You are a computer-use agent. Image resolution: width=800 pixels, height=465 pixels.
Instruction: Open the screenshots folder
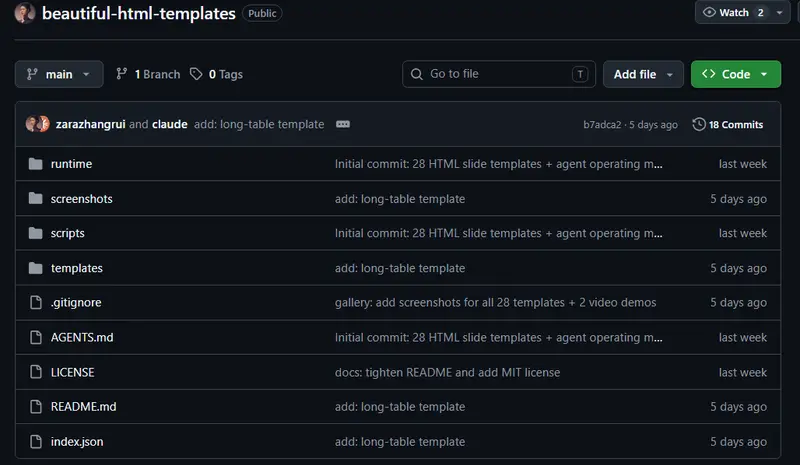[x=82, y=199]
